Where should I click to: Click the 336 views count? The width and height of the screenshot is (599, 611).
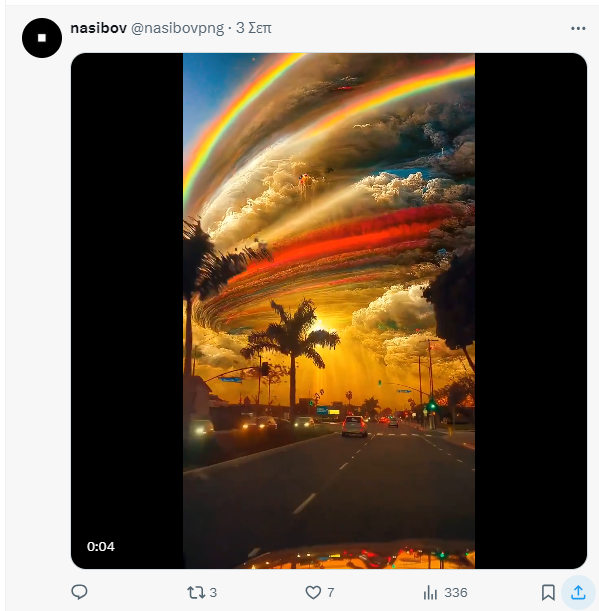click(456, 593)
